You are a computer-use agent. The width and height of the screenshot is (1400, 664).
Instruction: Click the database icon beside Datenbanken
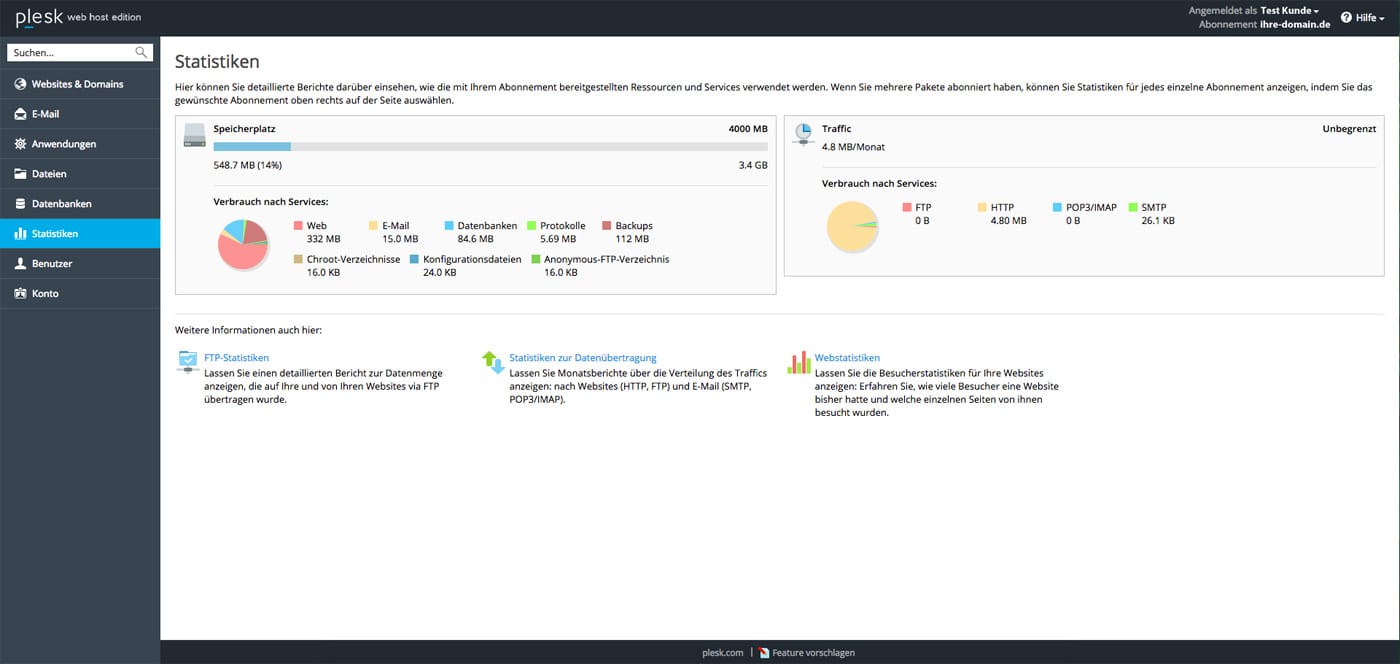tap(21, 204)
